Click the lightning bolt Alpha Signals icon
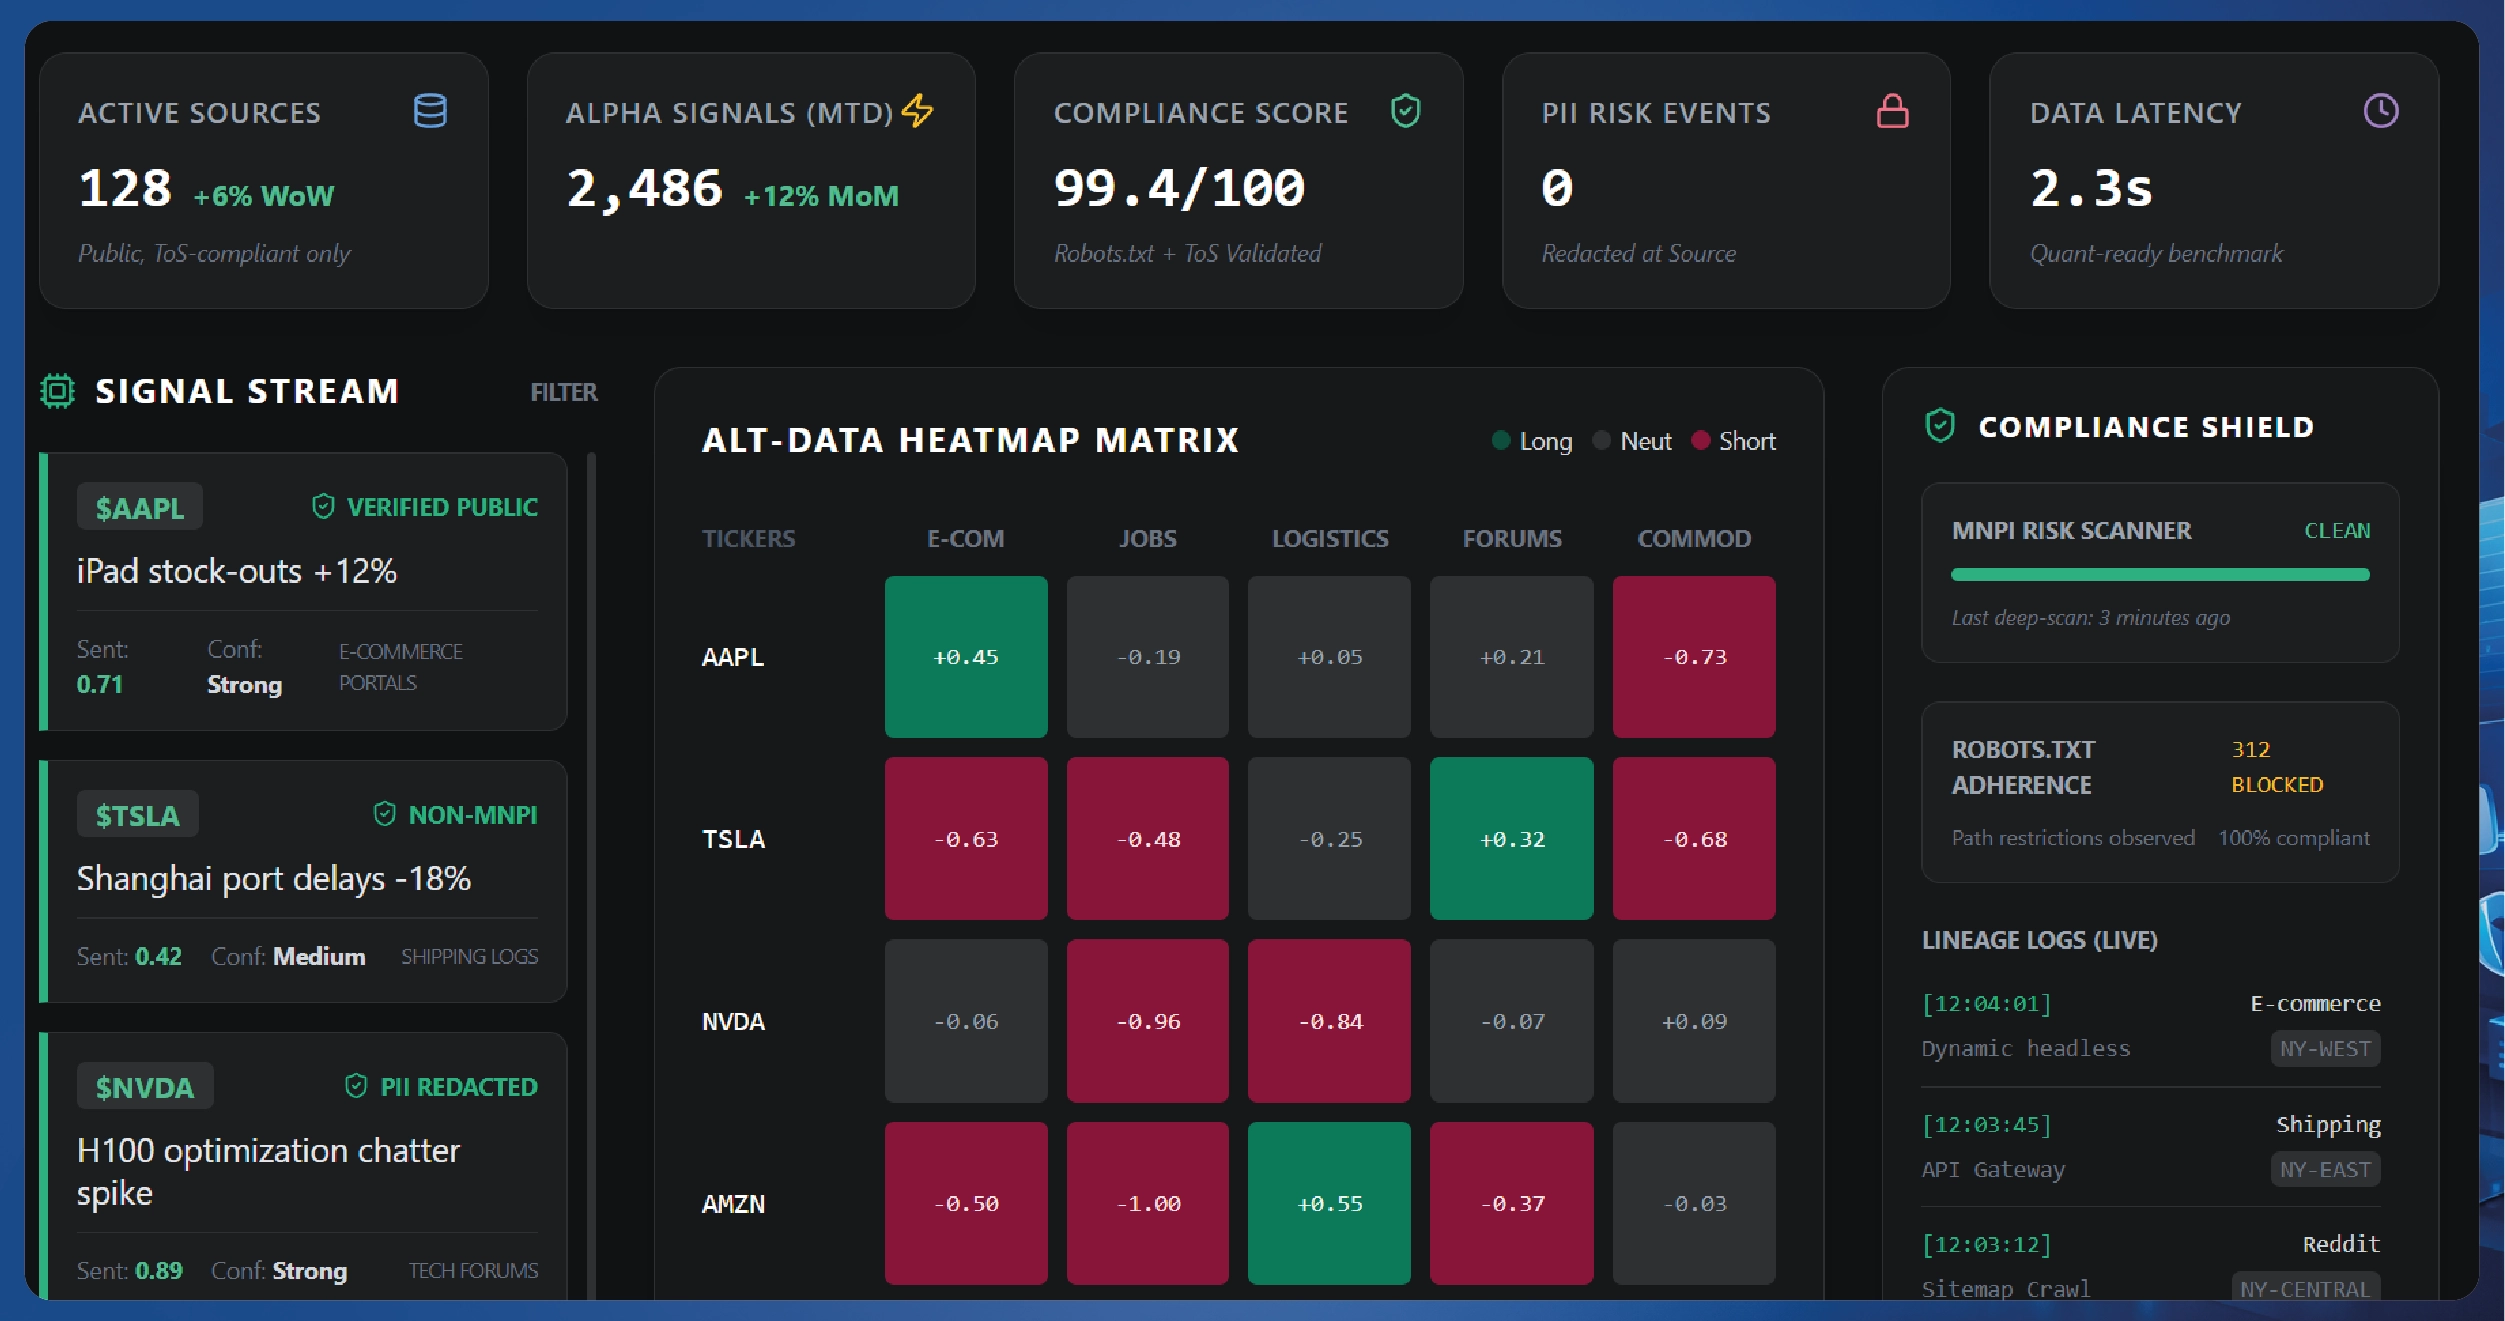The height and width of the screenshot is (1321, 2505). (917, 110)
